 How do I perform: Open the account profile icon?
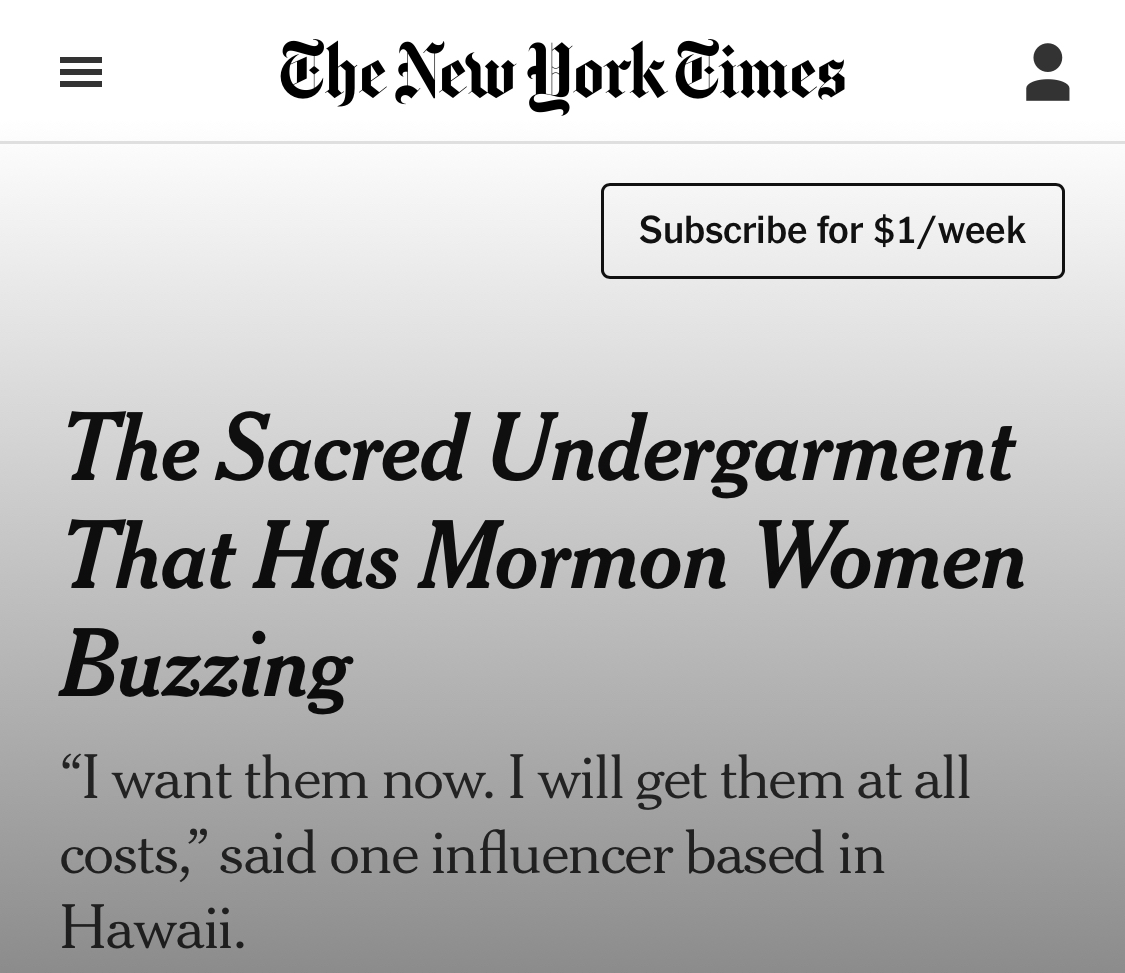coord(1048,72)
